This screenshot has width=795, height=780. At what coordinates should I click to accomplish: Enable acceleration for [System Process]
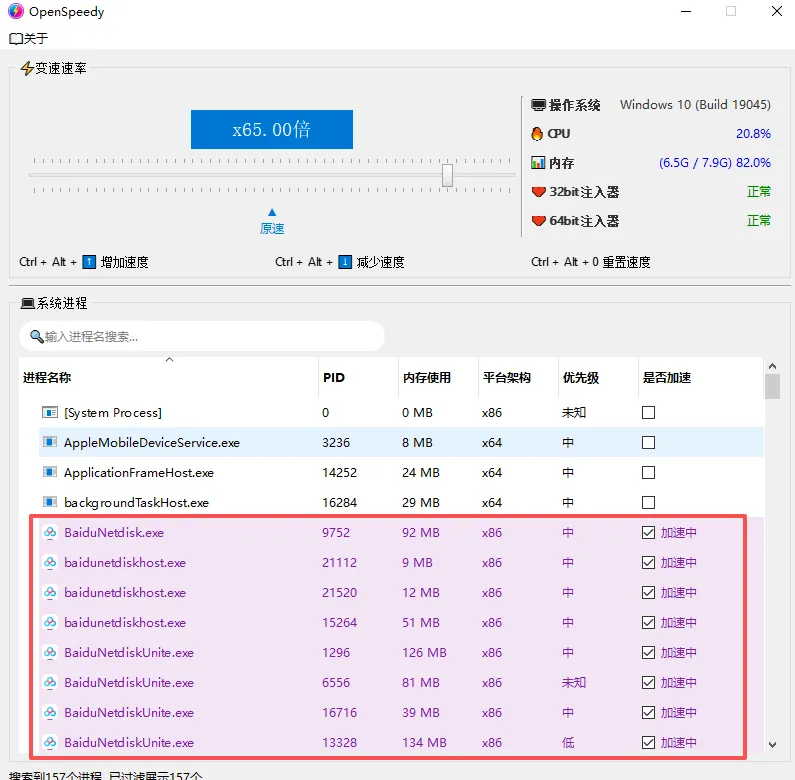(648, 412)
